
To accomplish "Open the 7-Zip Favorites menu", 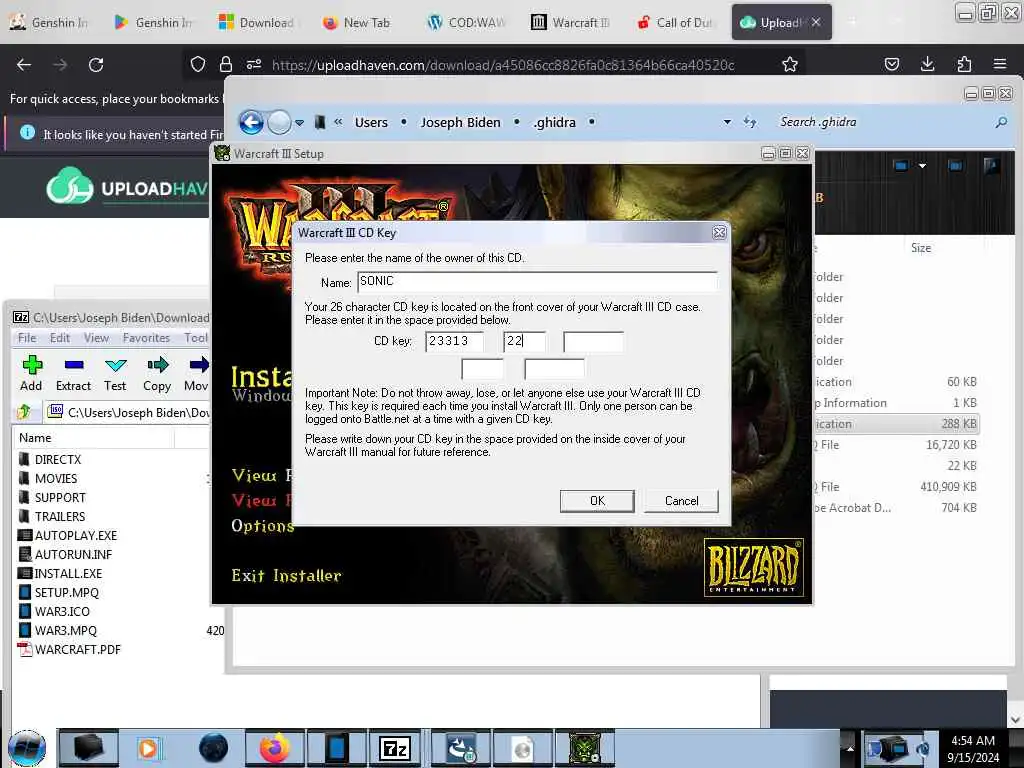I will click(146, 338).
